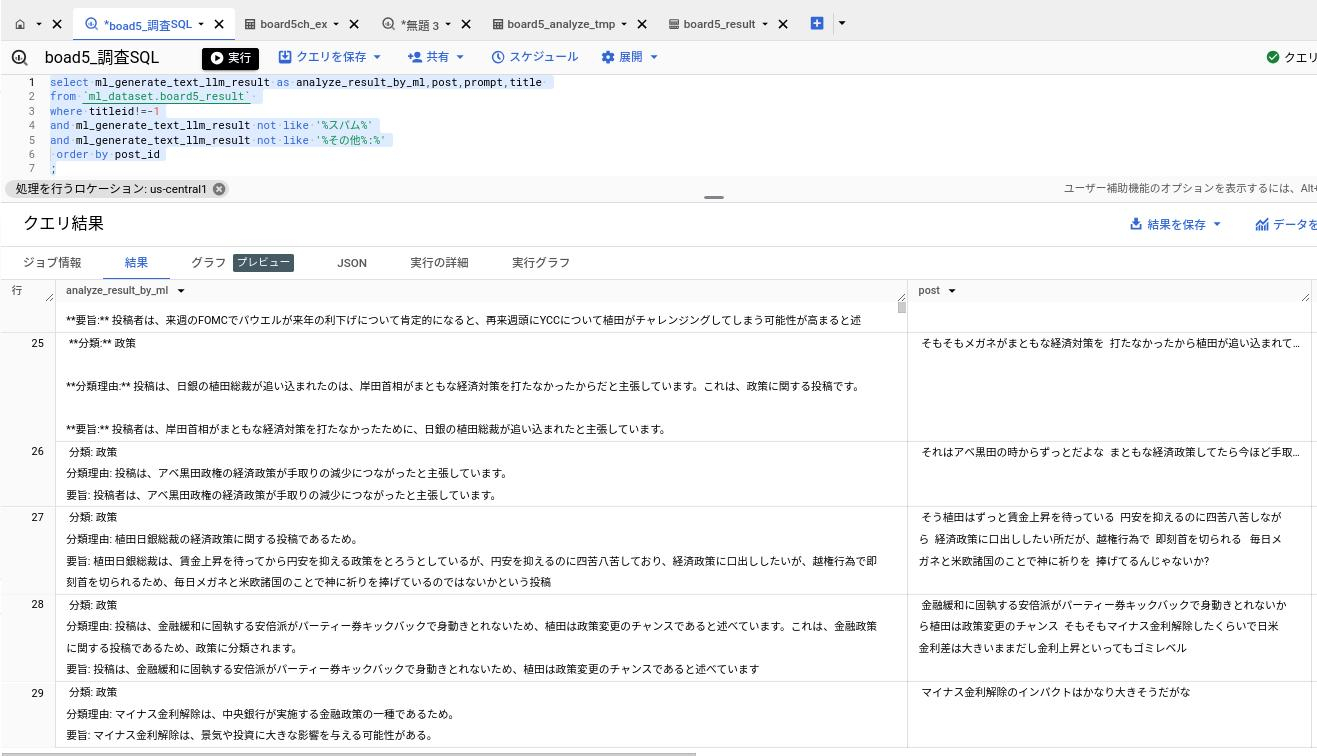Open the *boad5_調査SQL tab options dropdown
The width and height of the screenshot is (1317, 756).
click(x=201, y=24)
